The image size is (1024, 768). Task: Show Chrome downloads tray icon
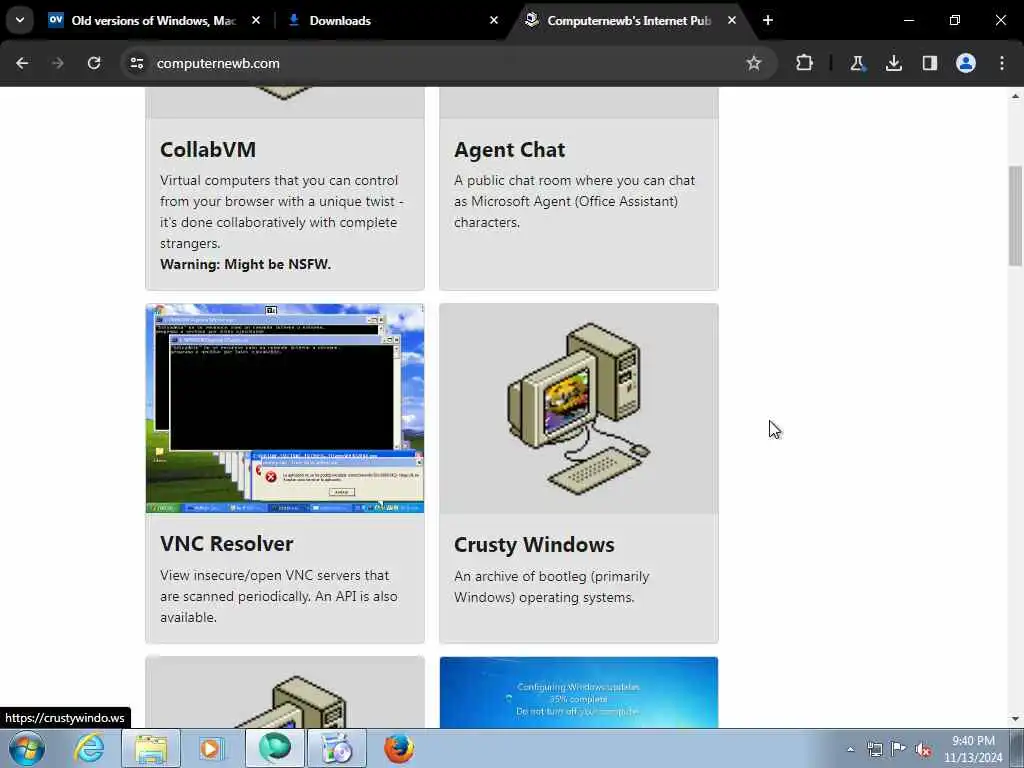[893, 63]
